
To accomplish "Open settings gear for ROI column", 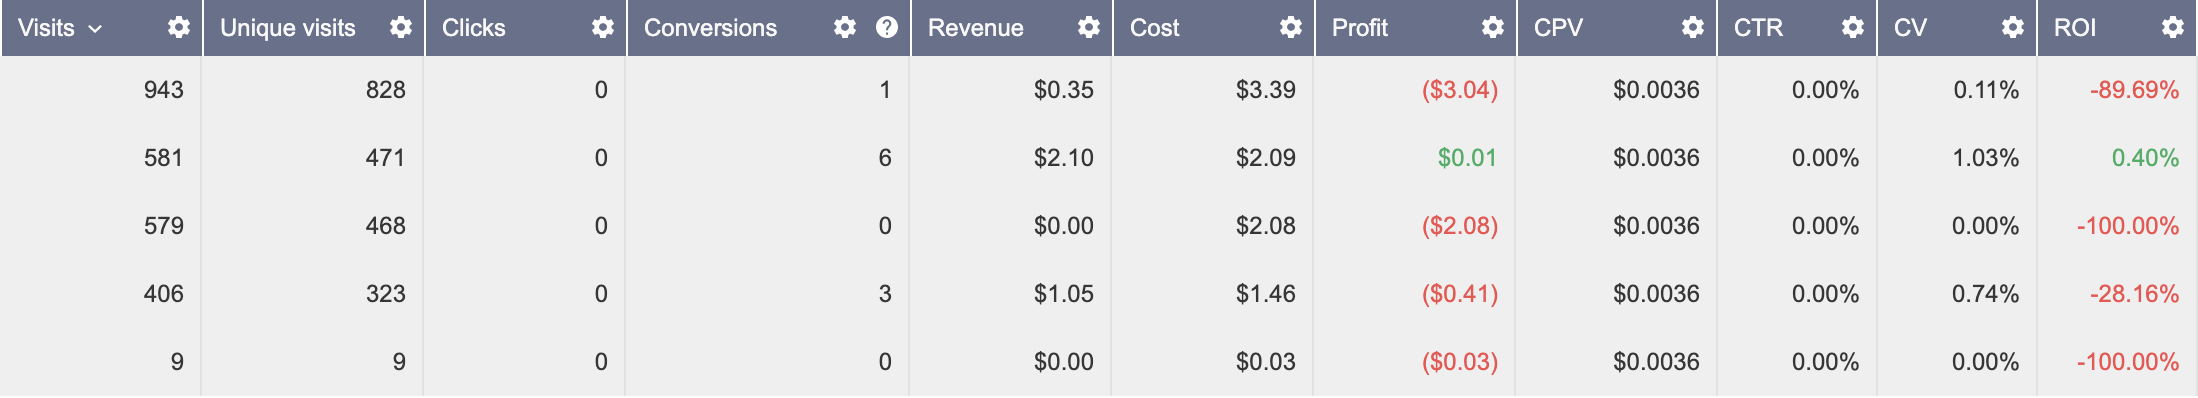I will point(2173,28).
